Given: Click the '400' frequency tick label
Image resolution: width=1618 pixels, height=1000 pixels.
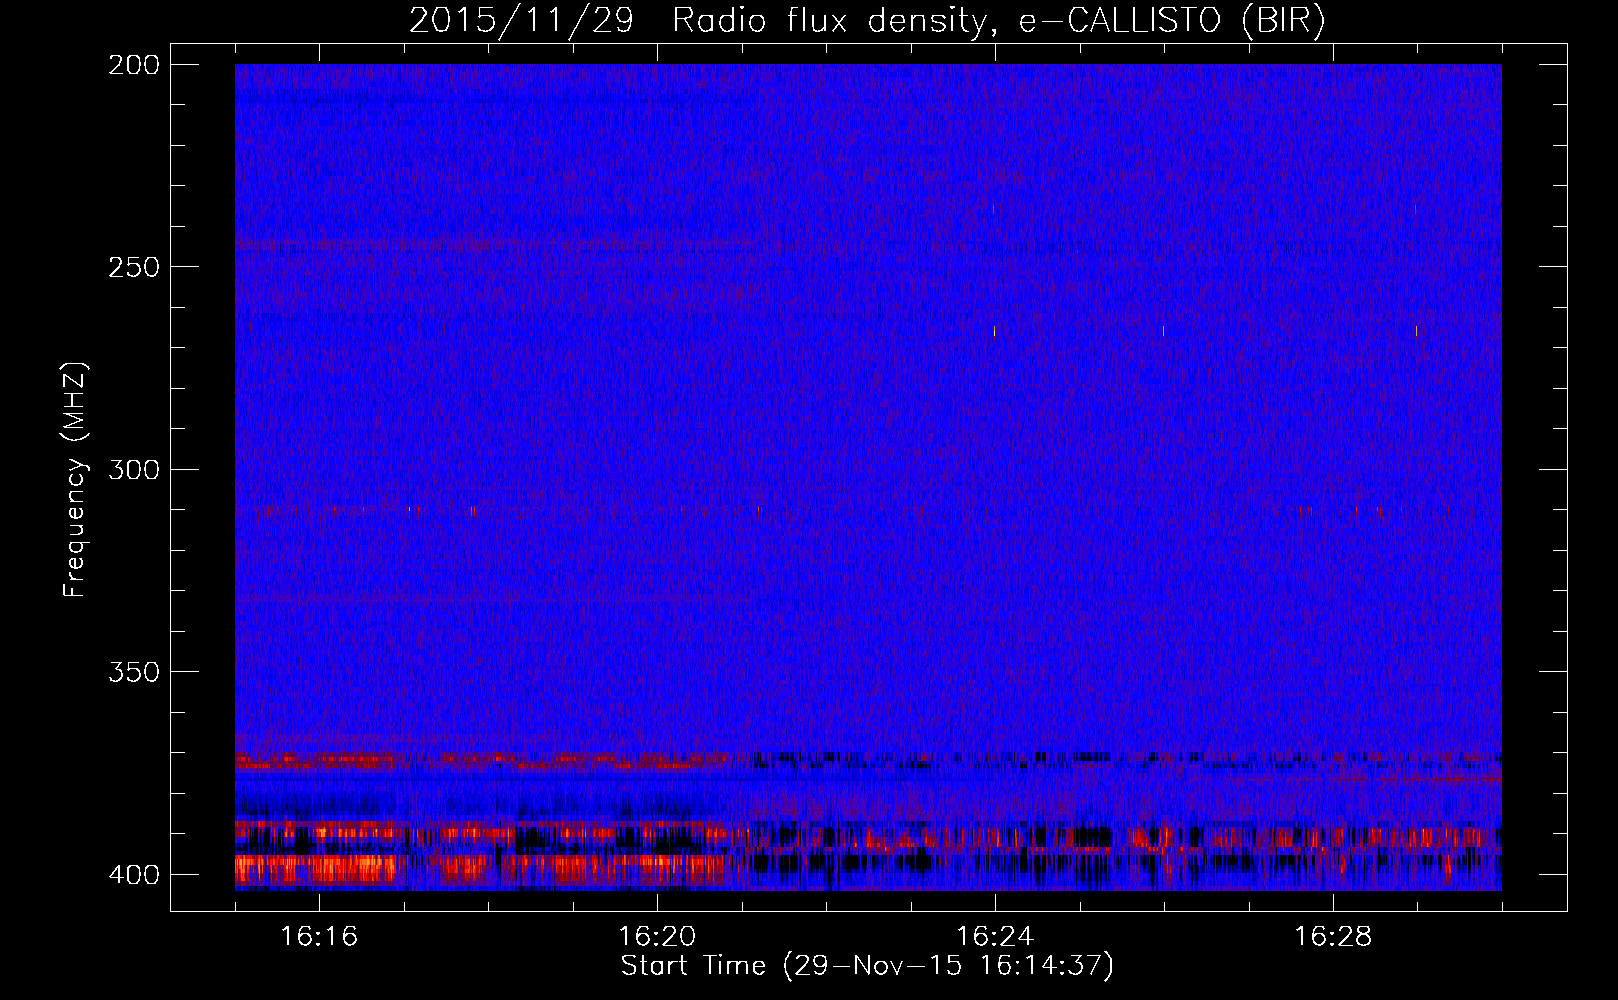Looking at the screenshot, I should click(x=134, y=874).
